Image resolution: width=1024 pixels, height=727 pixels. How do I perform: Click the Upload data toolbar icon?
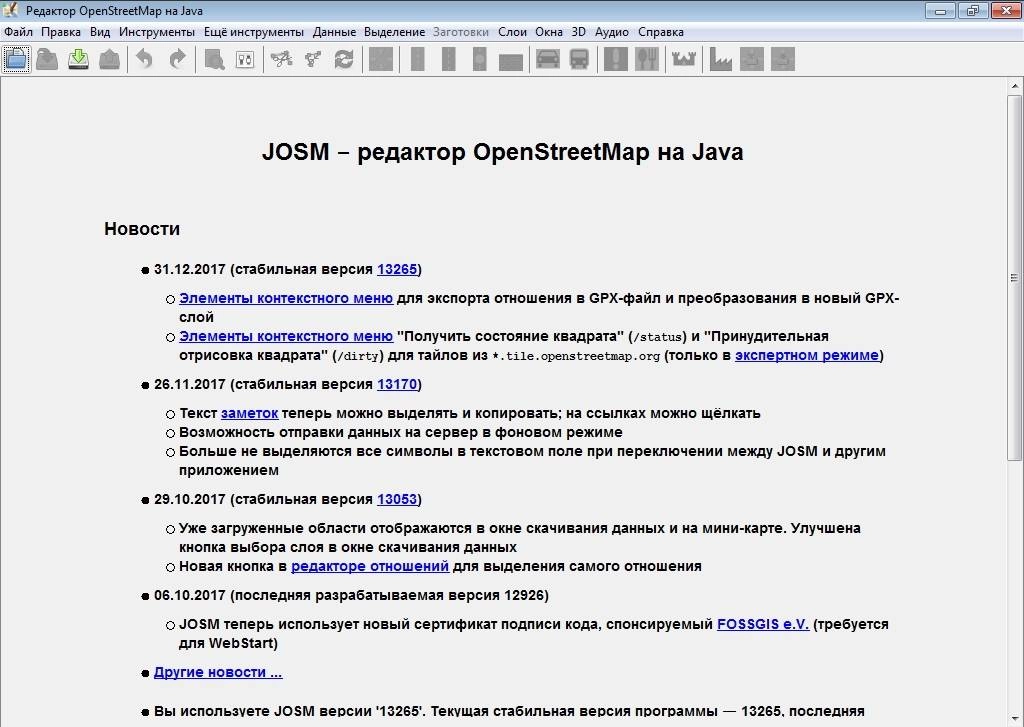pyautogui.click(x=109, y=59)
